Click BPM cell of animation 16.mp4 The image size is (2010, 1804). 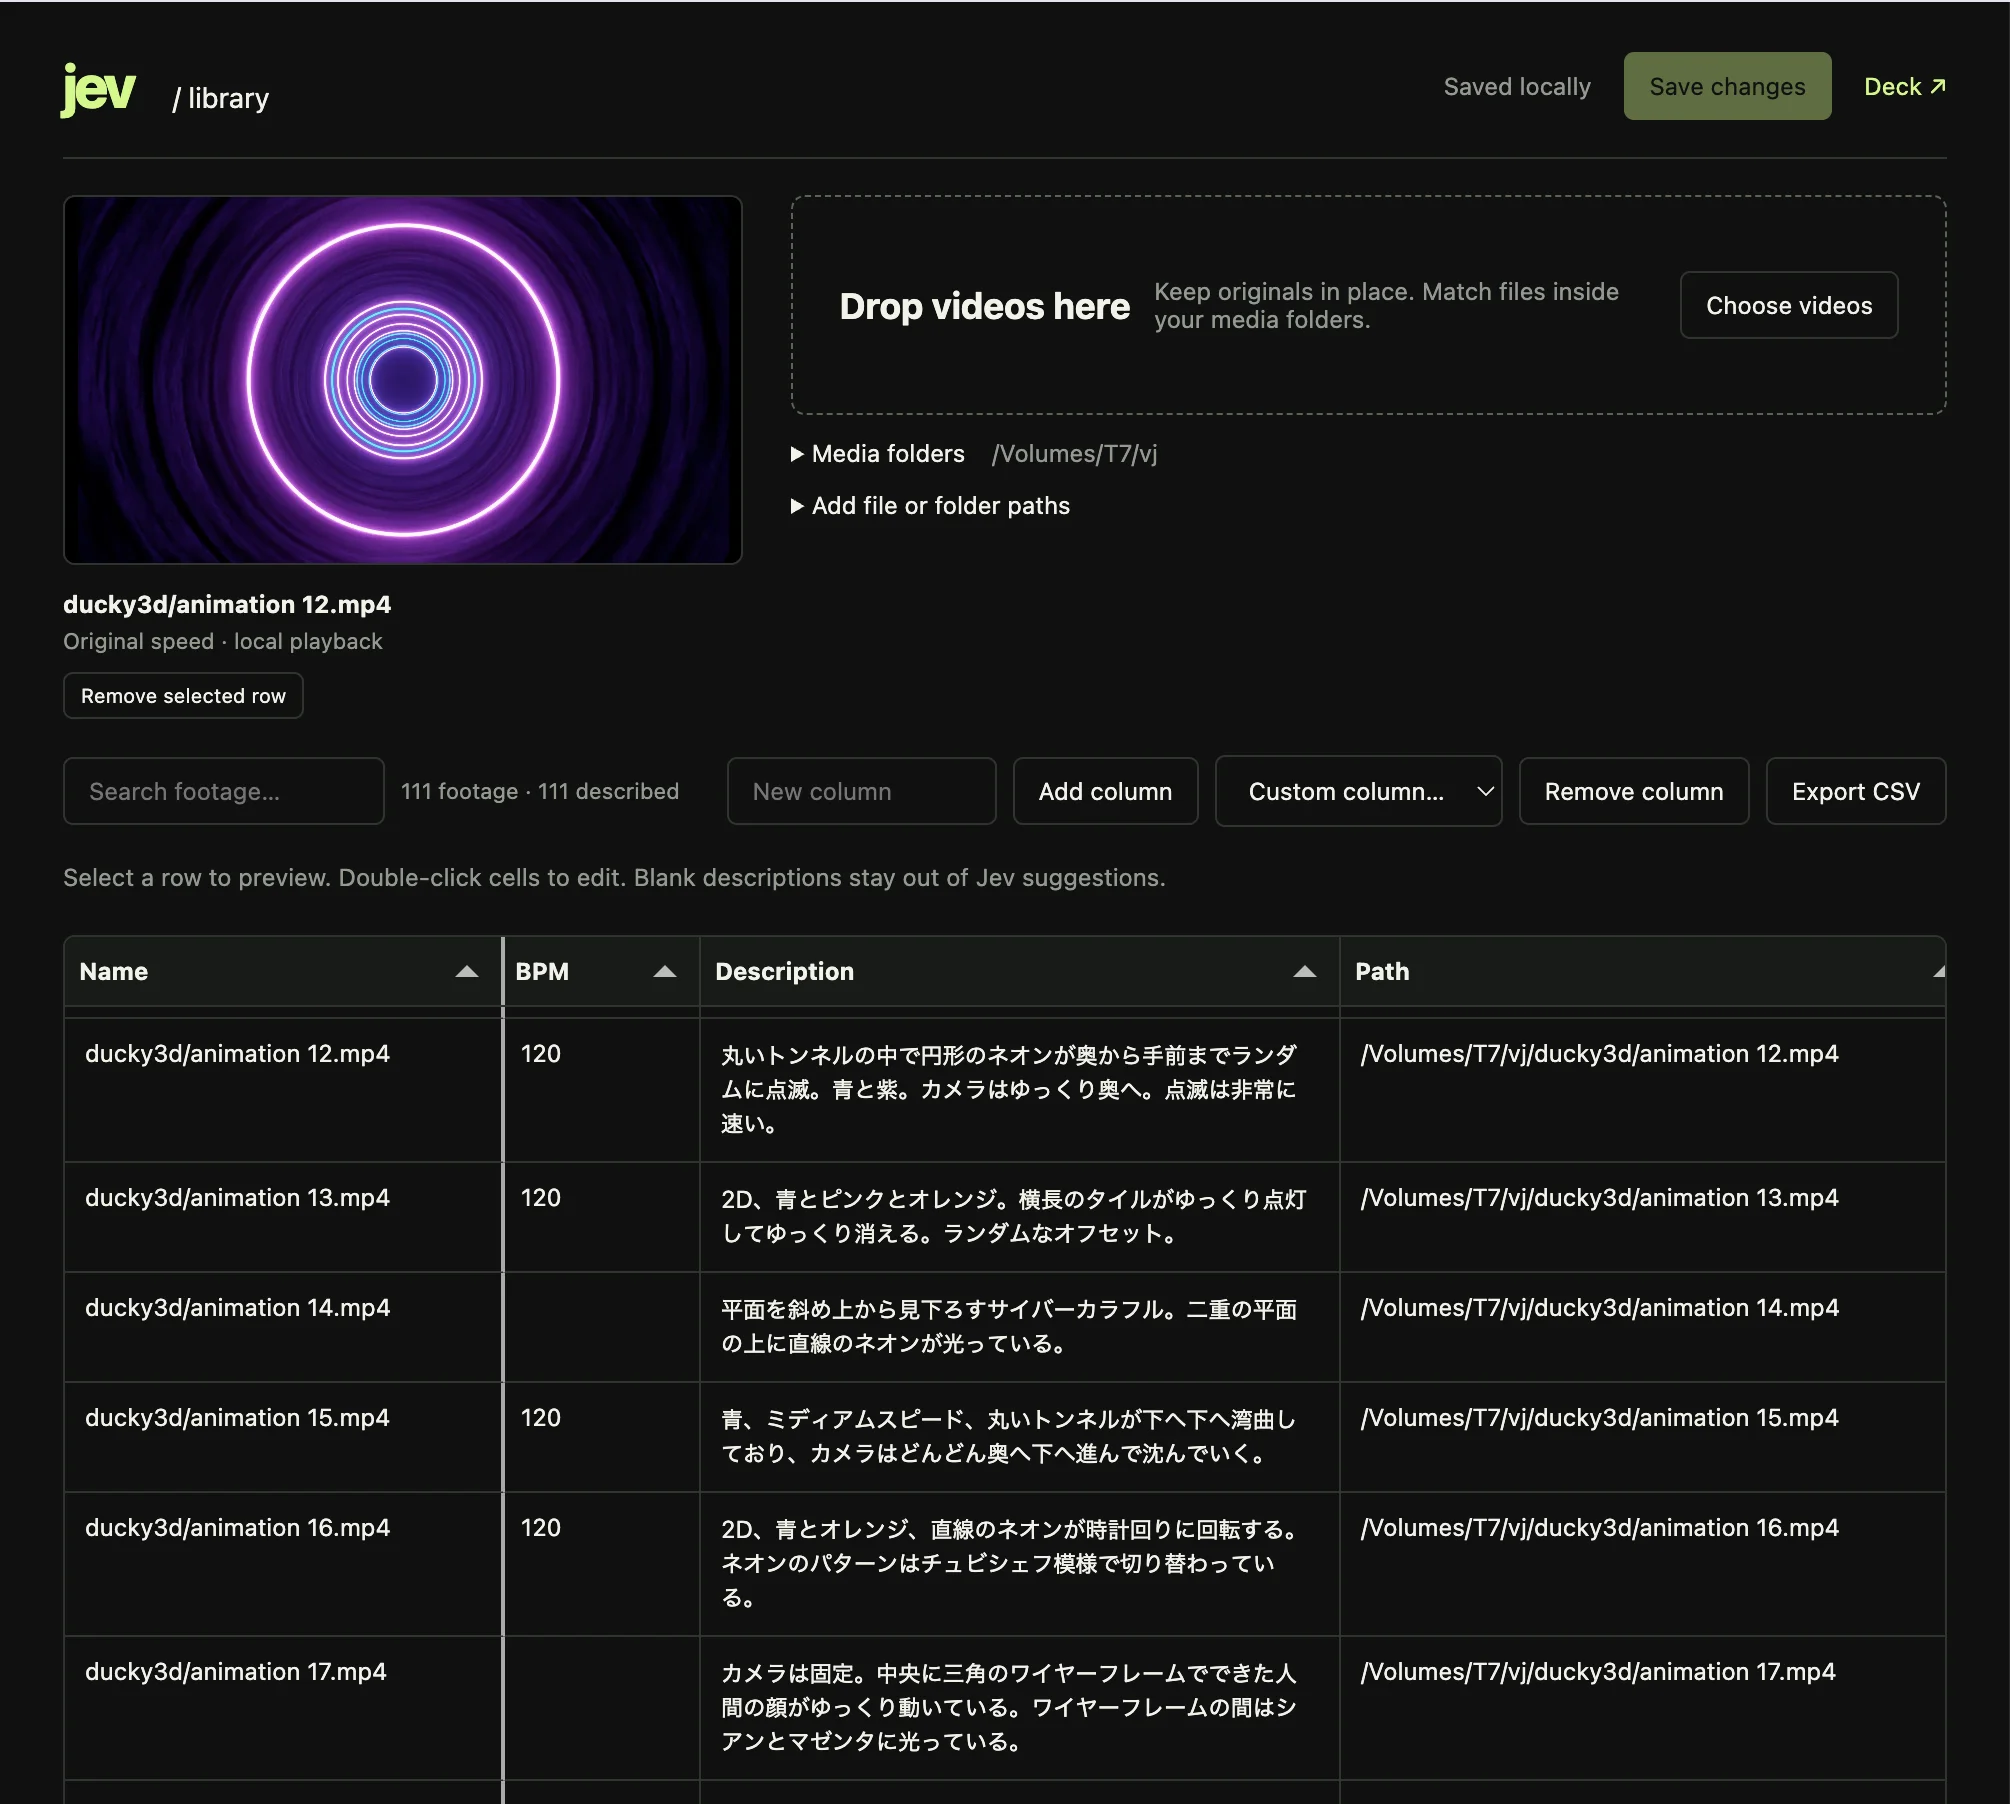click(601, 1564)
